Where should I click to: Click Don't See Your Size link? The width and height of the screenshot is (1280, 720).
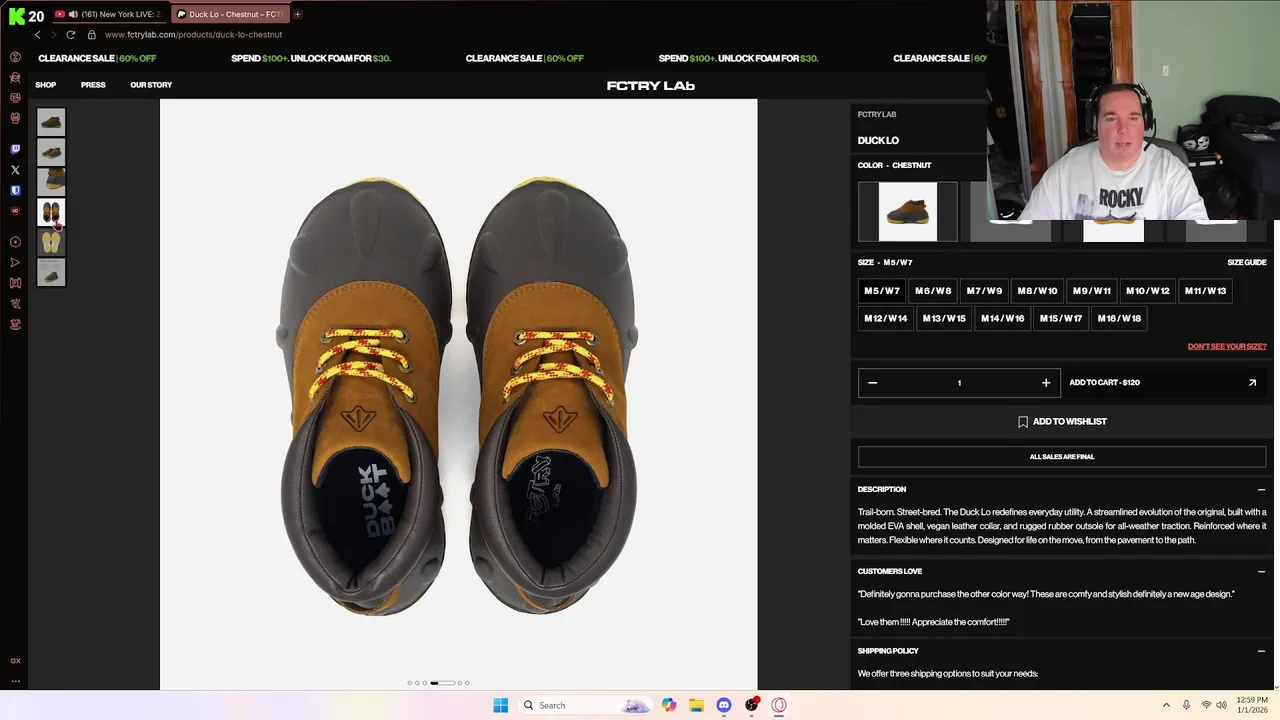coord(1227,346)
